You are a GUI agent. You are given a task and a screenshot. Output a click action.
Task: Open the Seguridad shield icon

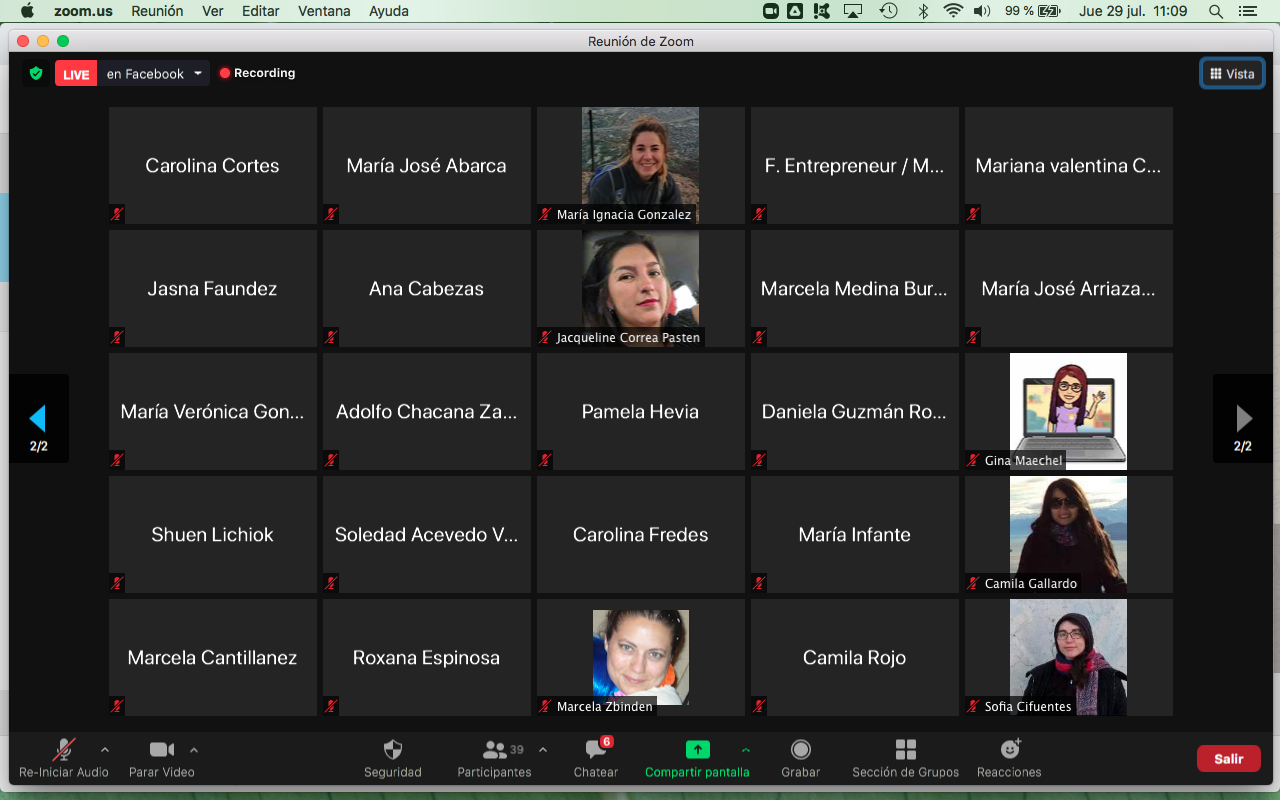pyautogui.click(x=393, y=750)
